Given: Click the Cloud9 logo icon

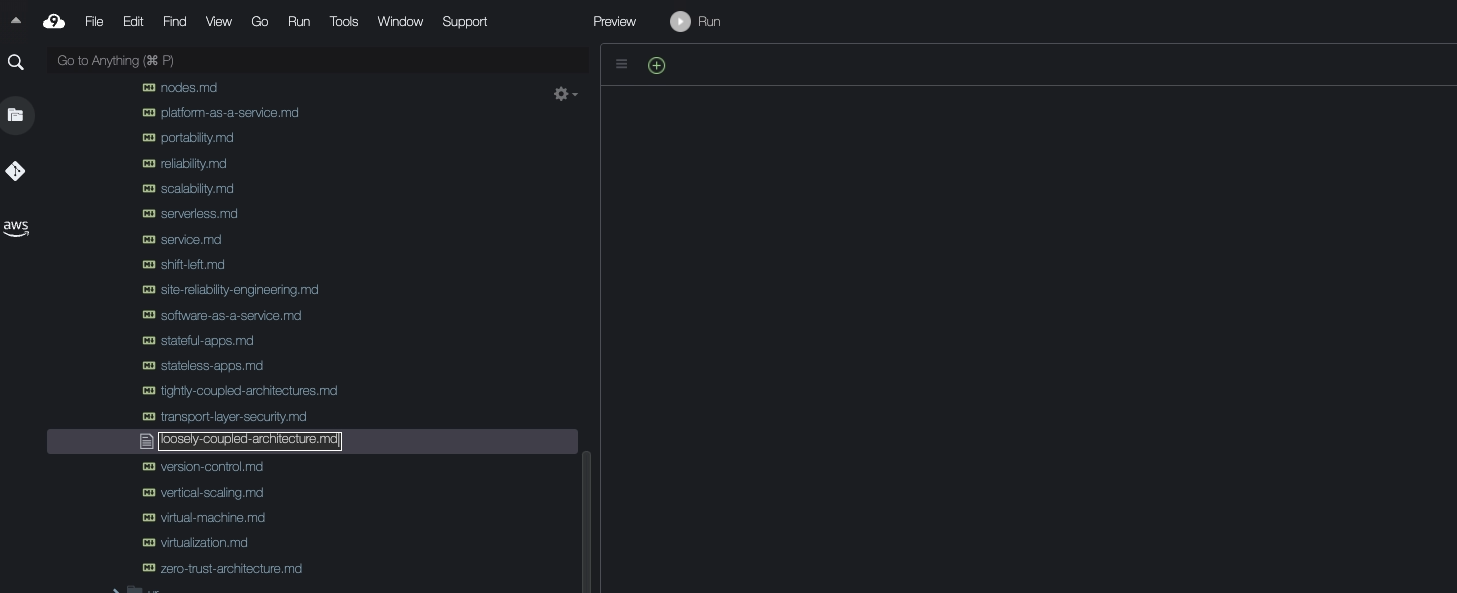Looking at the screenshot, I should [x=54, y=21].
